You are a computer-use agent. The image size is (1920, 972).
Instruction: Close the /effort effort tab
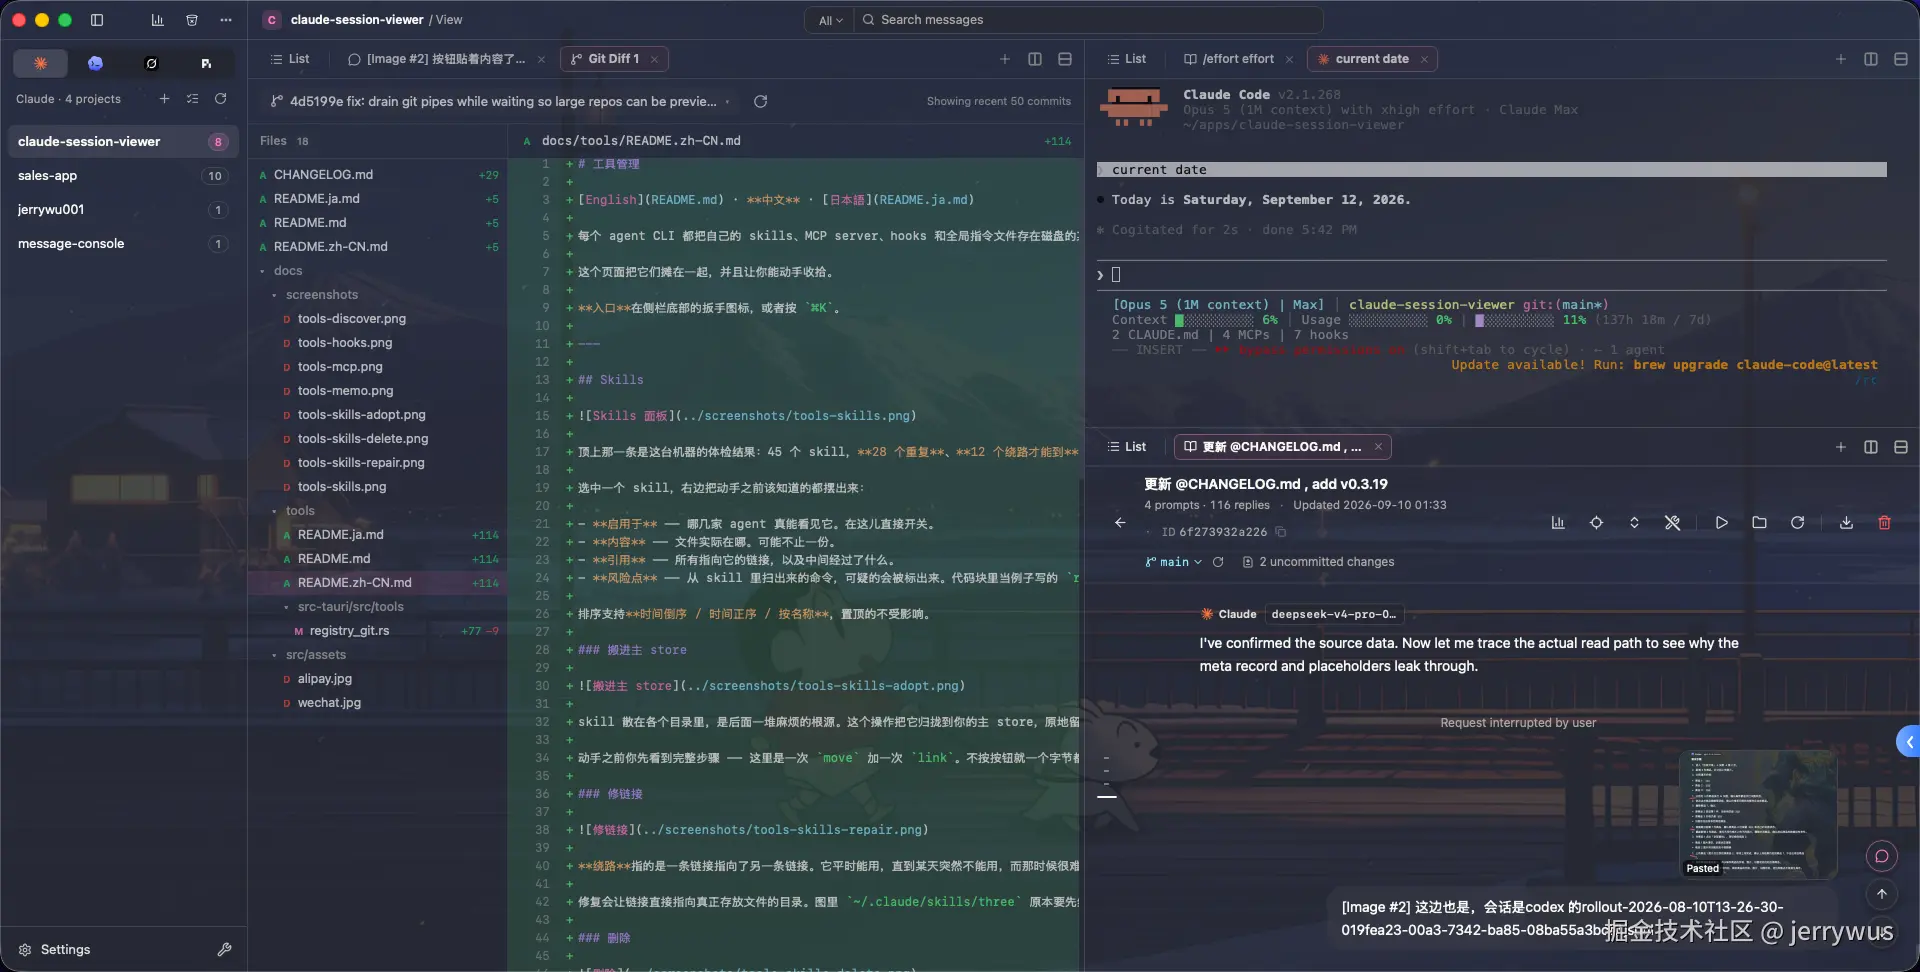tap(1289, 59)
